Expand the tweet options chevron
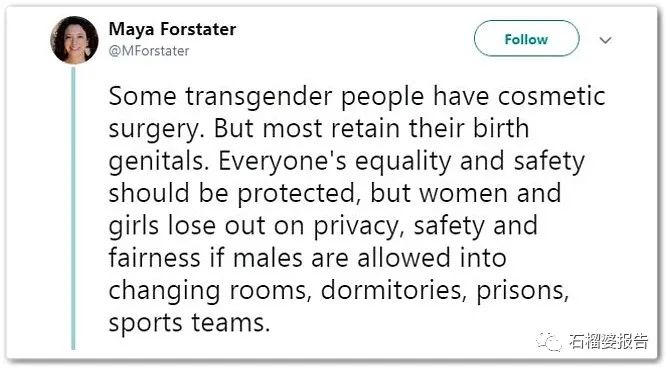This screenshot has width=670, height=371. (x=605, y=40)
